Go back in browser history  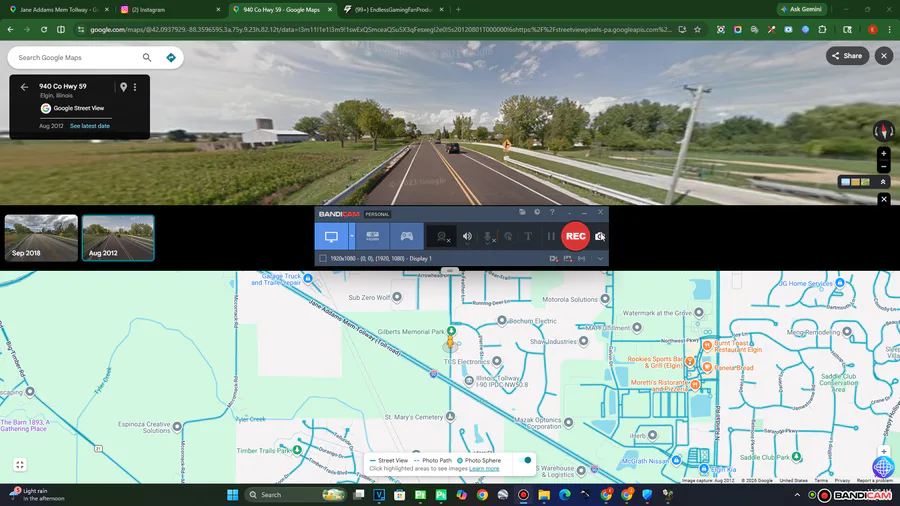[x=10, y=29]
